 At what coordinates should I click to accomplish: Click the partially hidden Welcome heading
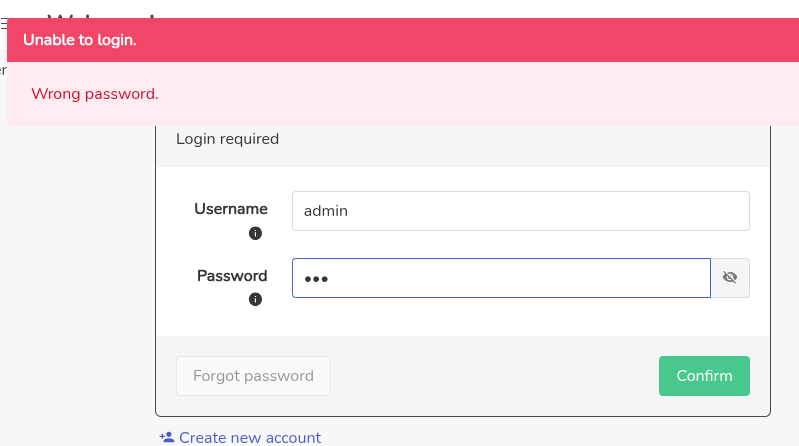tap(102, 16)
